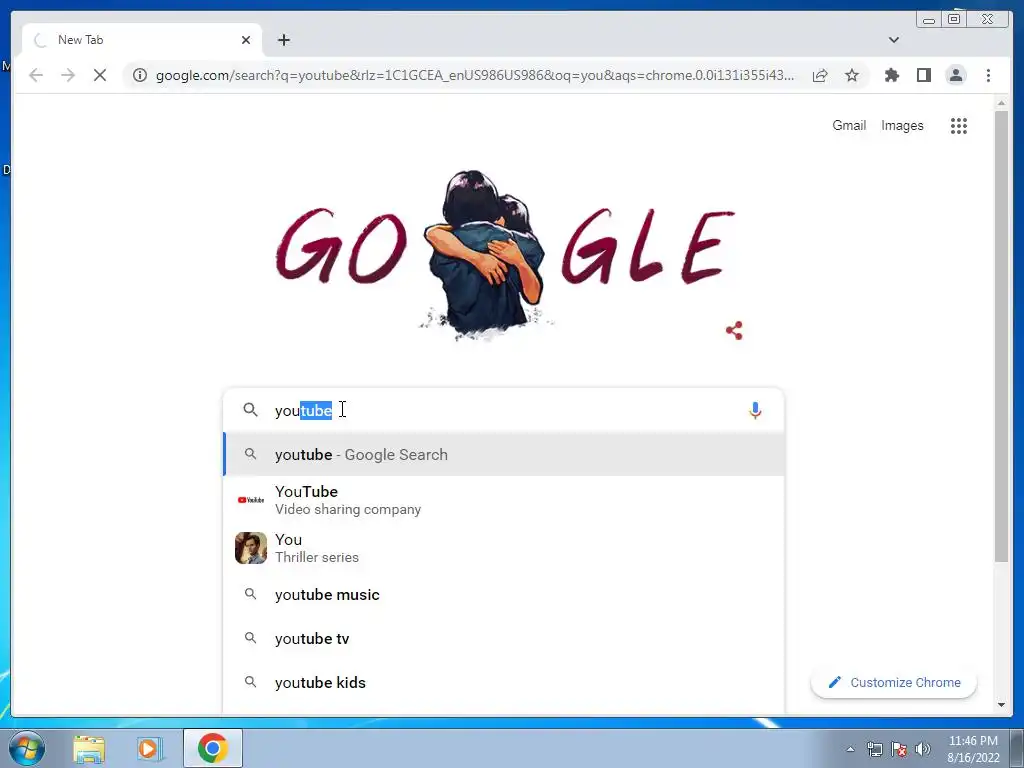Click the vertical scrollbar thumb

click(1001, 336)
